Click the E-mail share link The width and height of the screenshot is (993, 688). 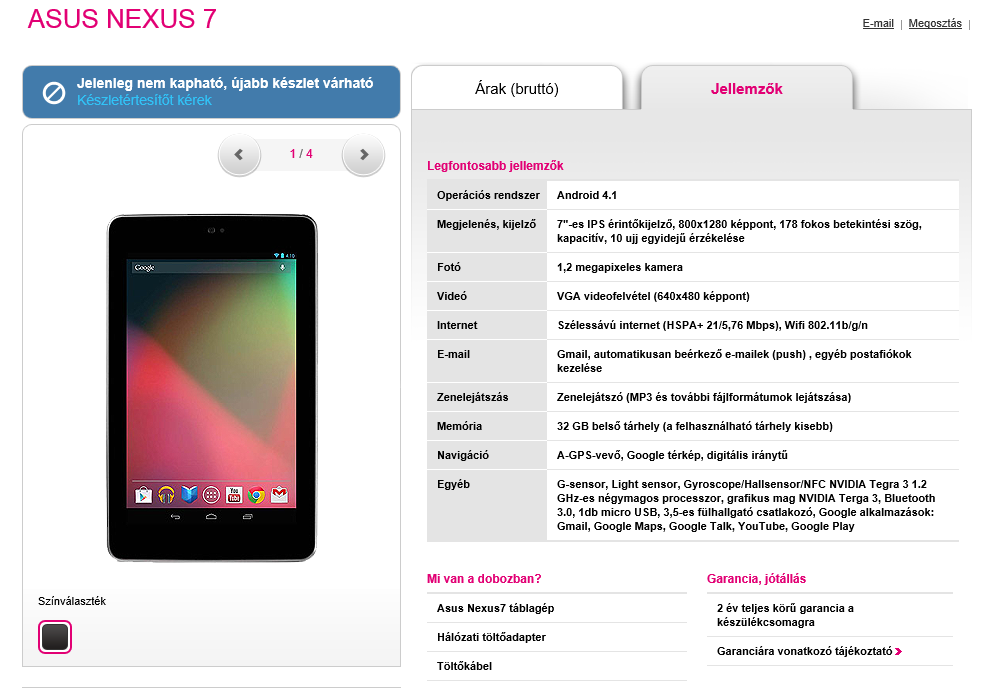(x=878, y=23)
